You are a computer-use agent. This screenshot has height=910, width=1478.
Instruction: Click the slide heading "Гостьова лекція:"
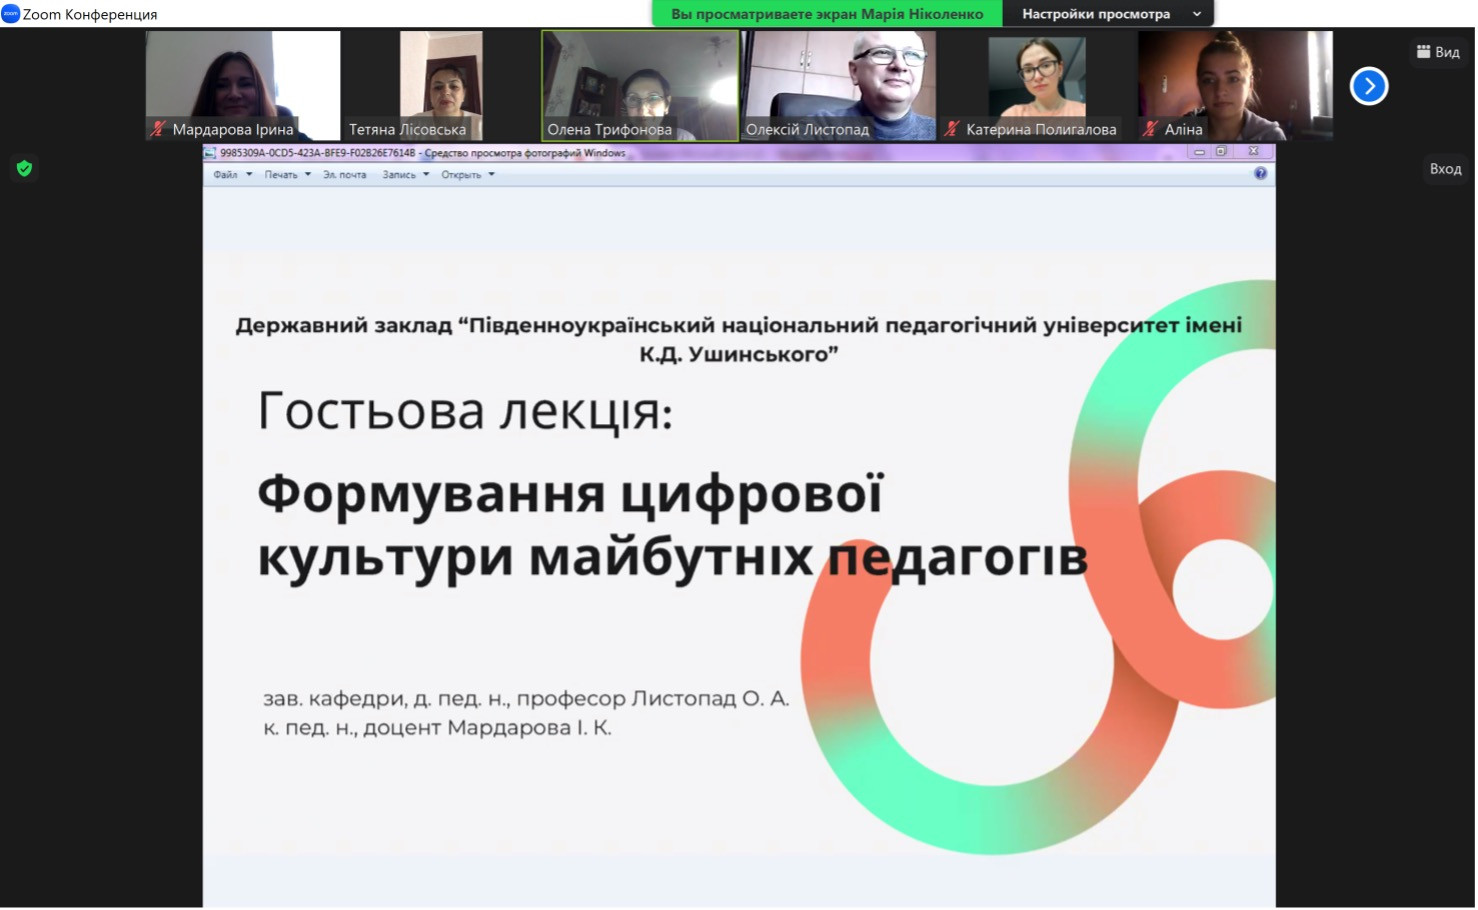[x=465, y=411]
